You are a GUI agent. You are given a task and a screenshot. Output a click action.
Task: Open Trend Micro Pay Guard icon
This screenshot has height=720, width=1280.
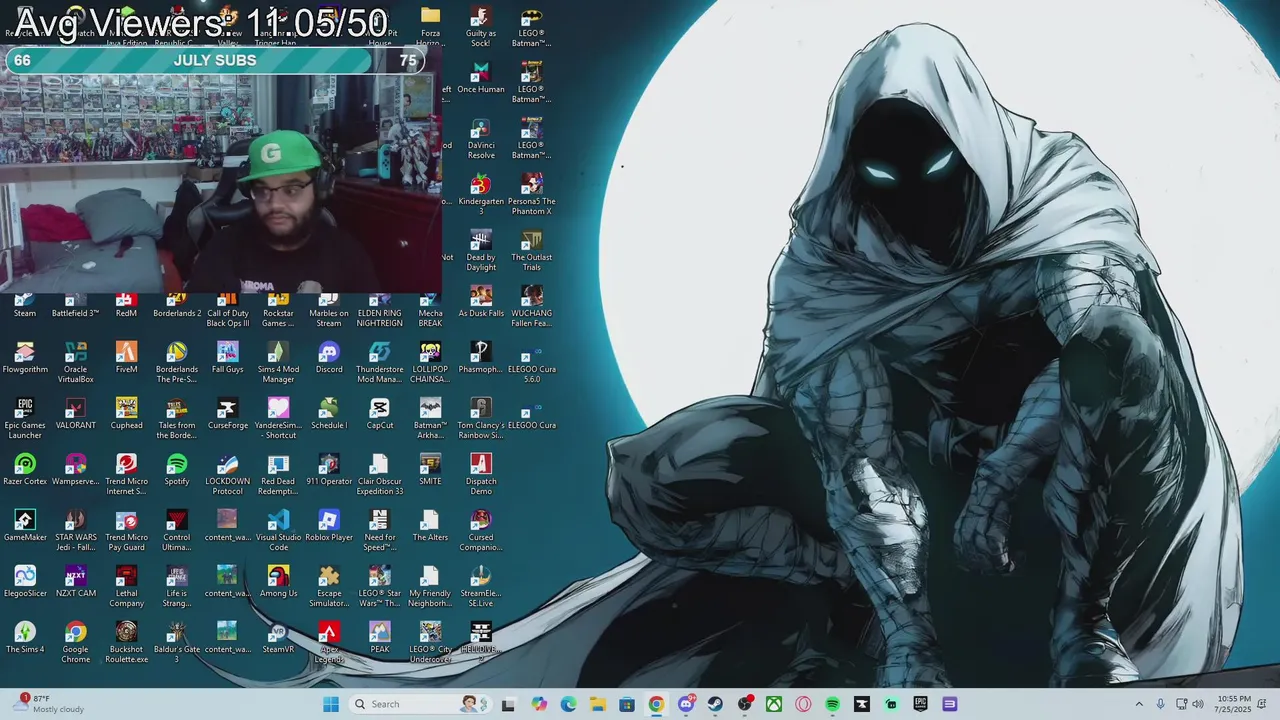(126, 531)
